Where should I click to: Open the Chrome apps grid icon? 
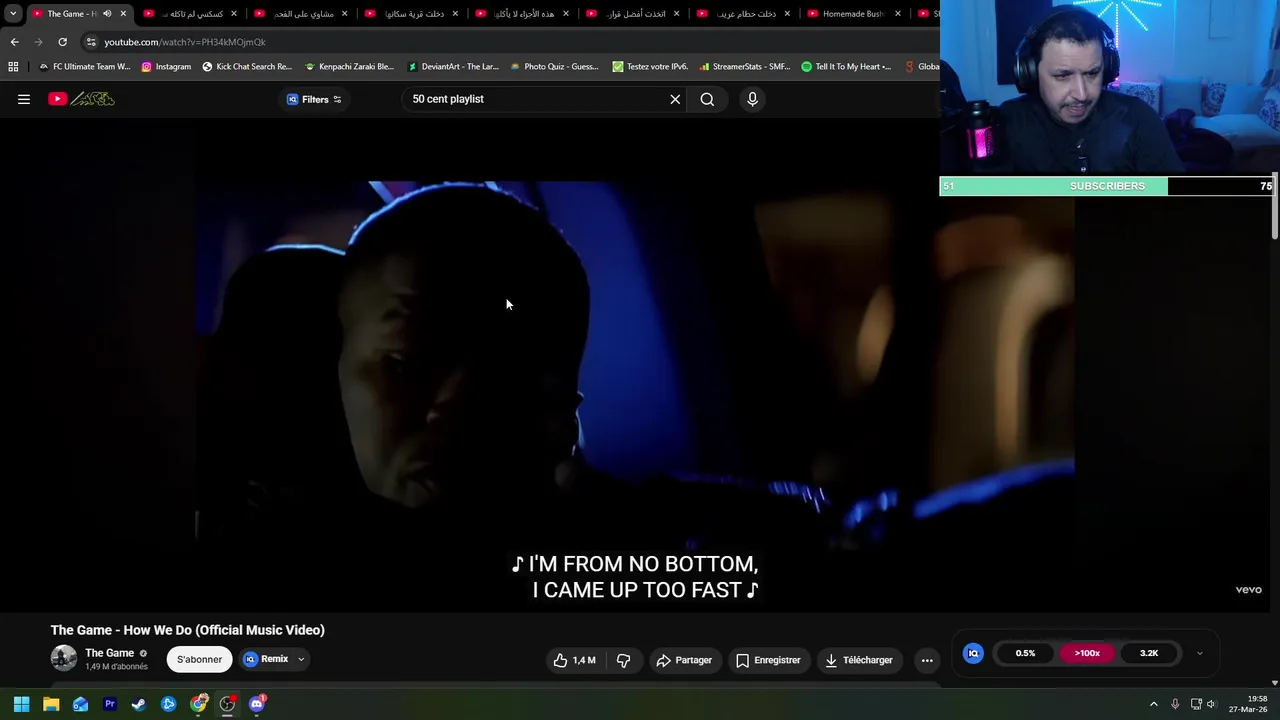(x=13, y=67)
